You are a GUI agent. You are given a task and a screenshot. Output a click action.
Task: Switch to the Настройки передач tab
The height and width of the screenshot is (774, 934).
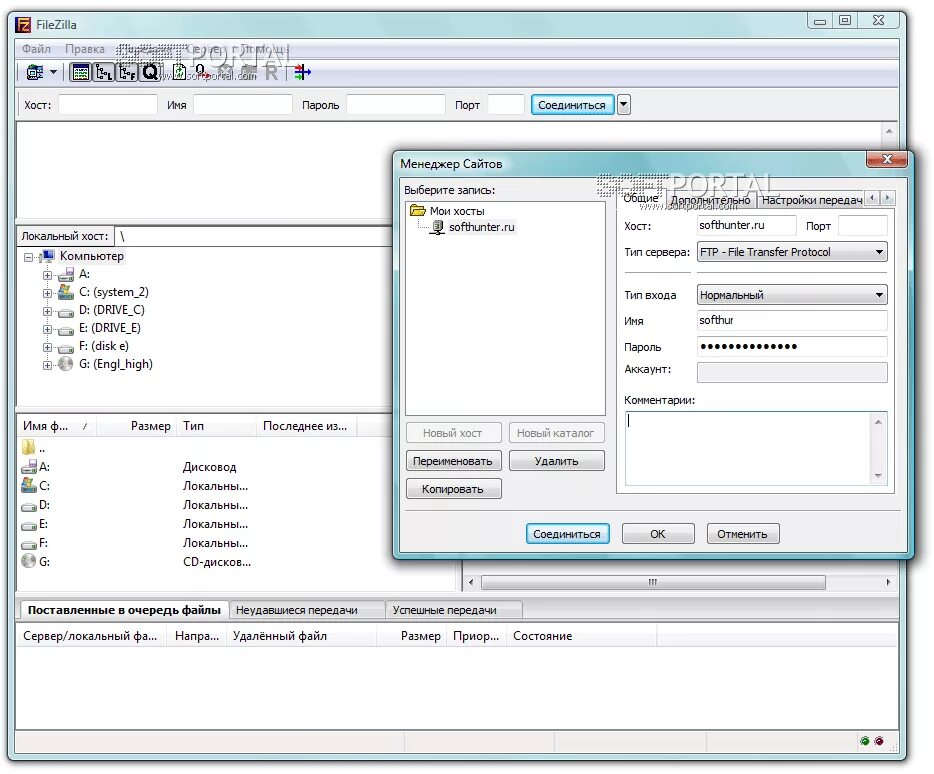[811, 200]
